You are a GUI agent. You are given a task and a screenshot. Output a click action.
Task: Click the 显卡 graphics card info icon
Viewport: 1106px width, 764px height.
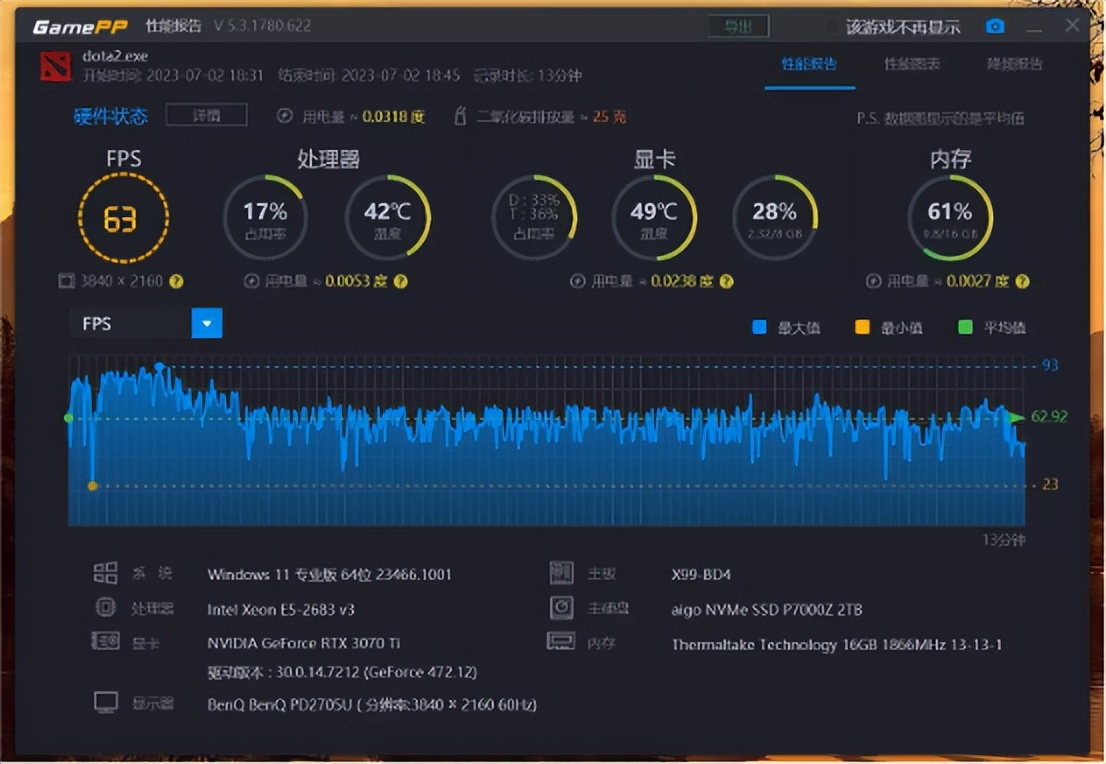(105, 641)
